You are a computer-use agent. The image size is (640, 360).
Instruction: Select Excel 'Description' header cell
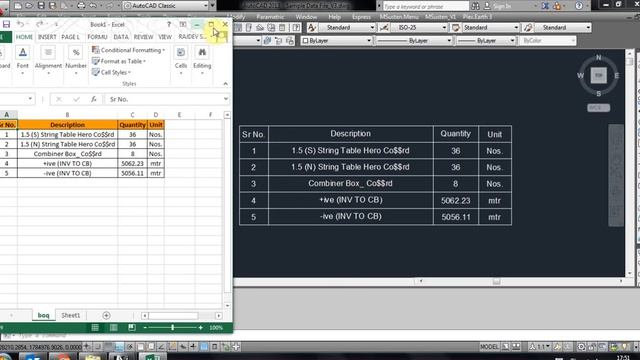(x=67, y=124)
